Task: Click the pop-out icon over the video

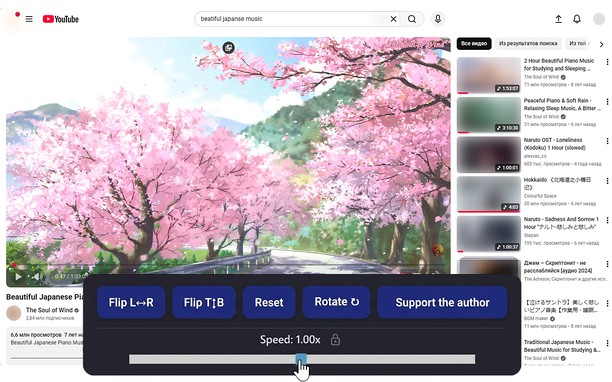Action: 228,48
